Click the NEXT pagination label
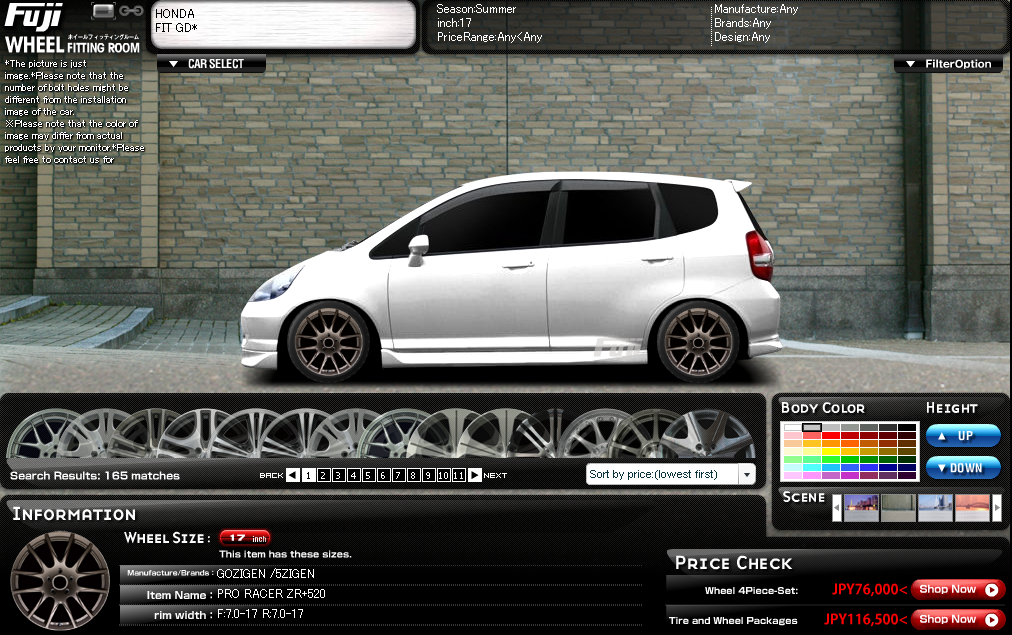Screen dimensions: 1012x635 [495, 476]
